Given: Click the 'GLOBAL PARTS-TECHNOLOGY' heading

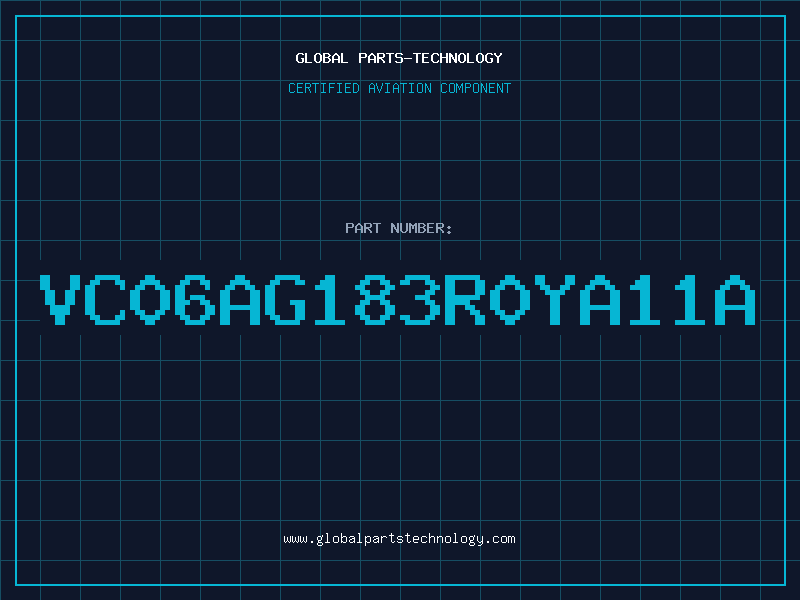Looking at the screenshot, I should 399,58.
